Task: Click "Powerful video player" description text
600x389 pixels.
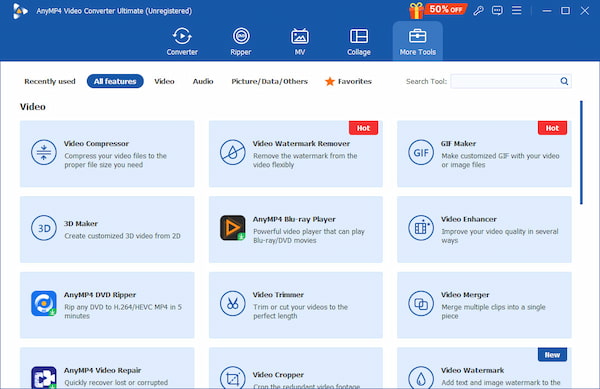Action: [x=309, y=236]
